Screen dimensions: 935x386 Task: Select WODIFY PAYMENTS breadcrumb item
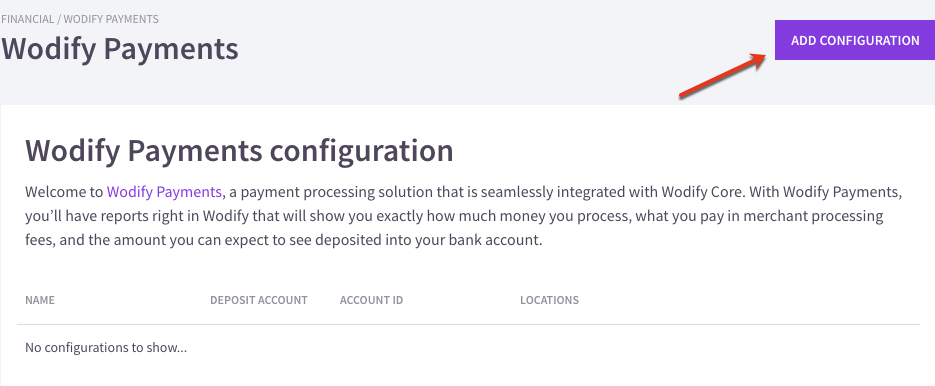(111, 19)
